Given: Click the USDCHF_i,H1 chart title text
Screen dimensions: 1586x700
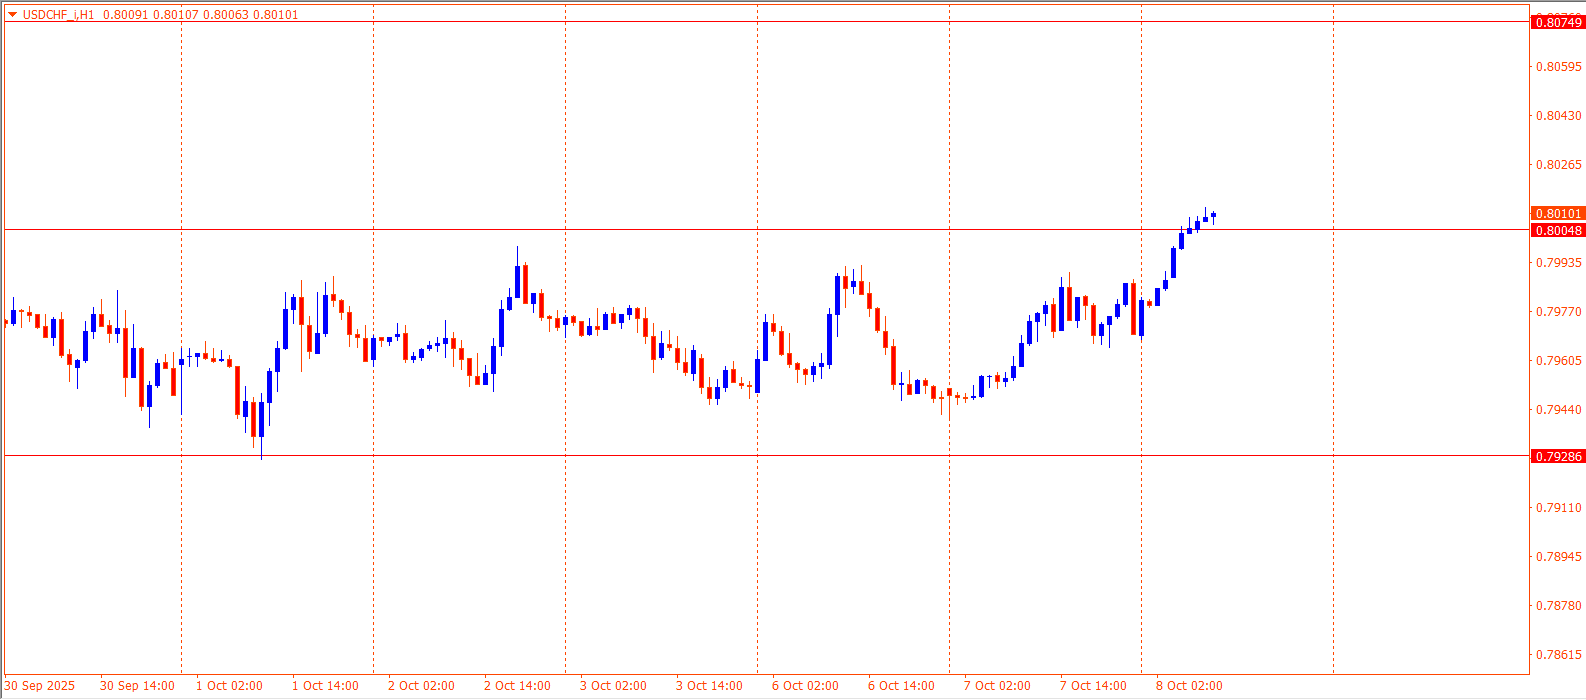Looking at the screenshot, I should (x=58, y=15).
